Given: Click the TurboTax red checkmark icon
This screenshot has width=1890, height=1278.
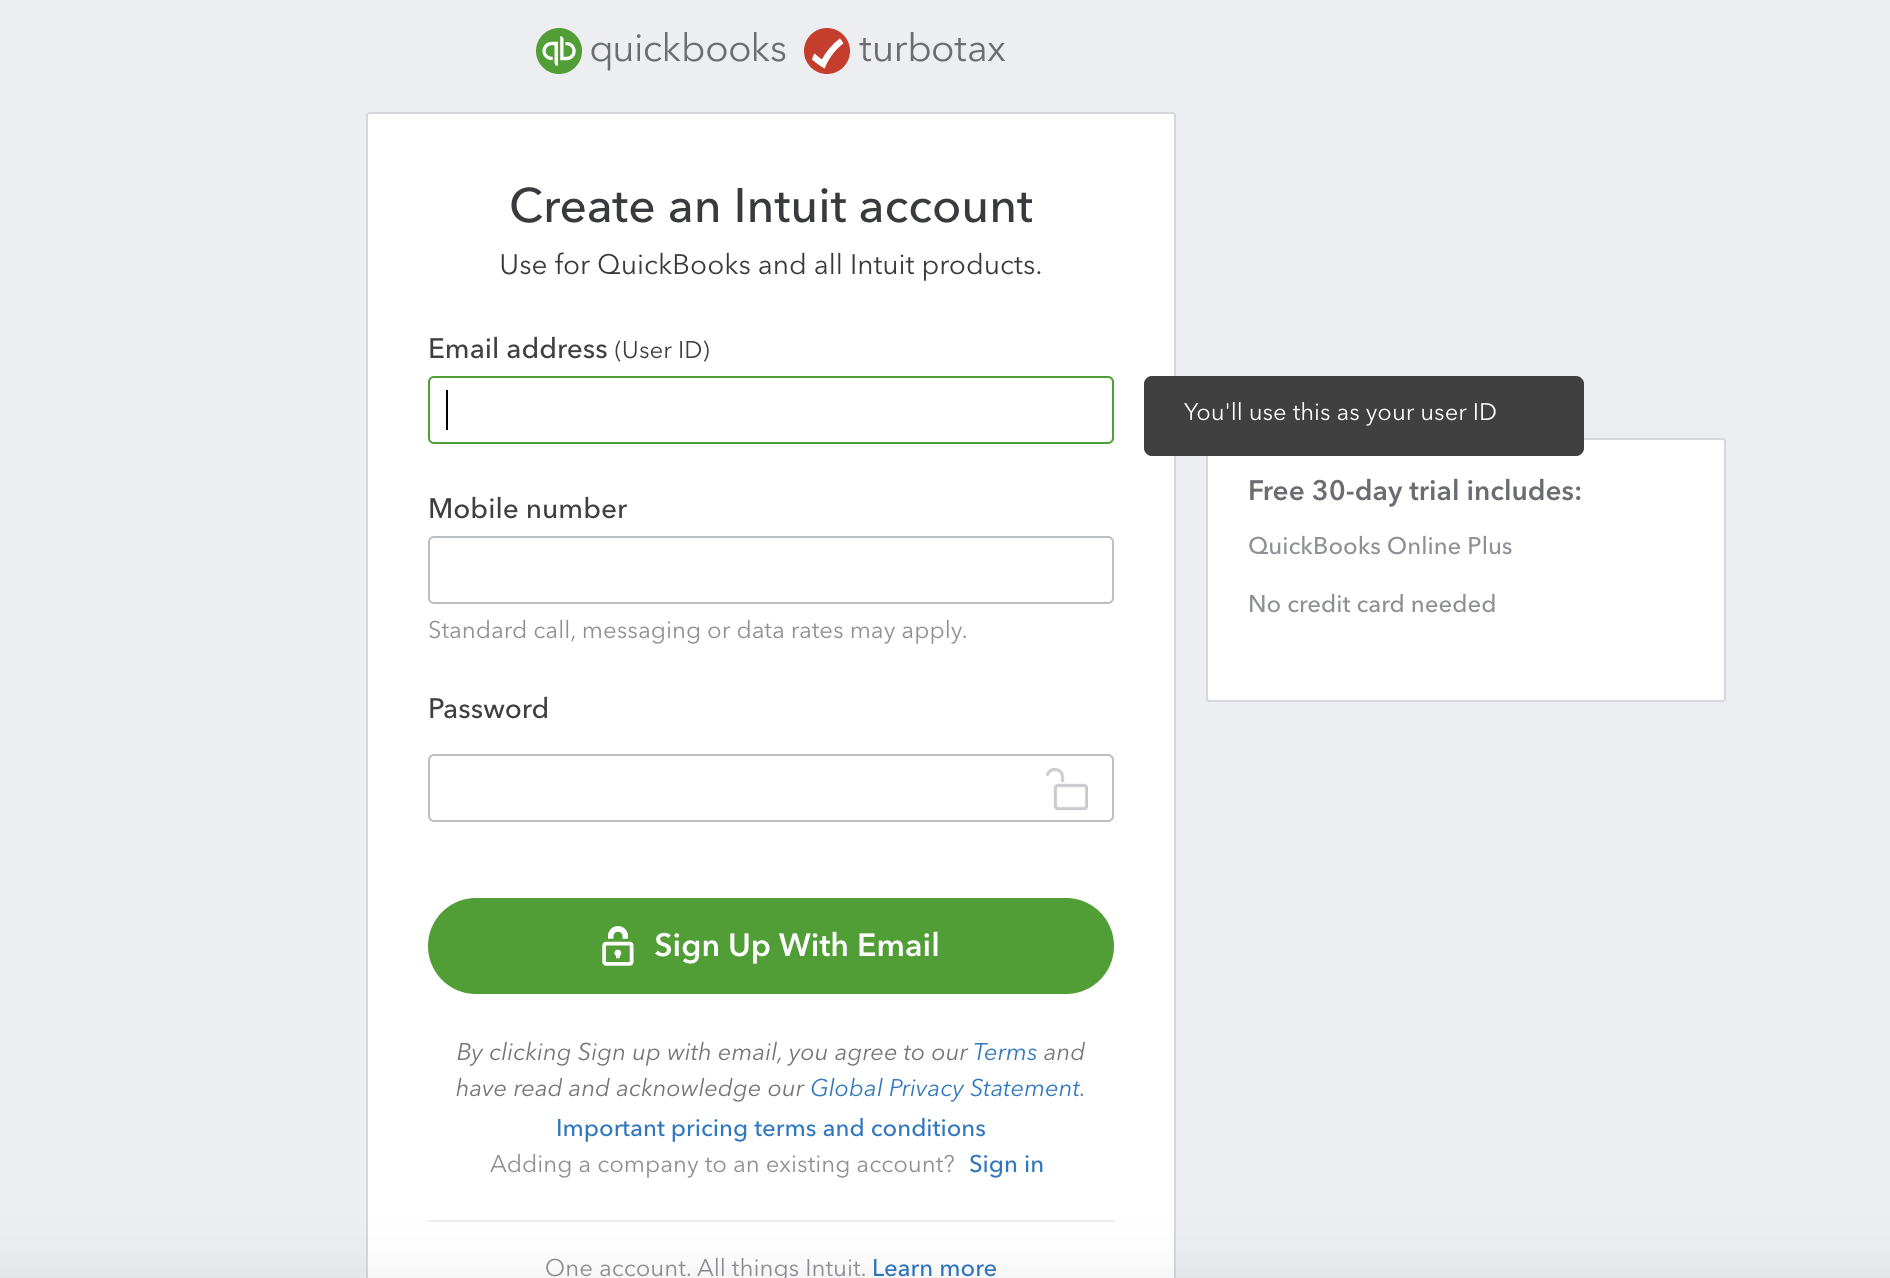Looking at the screenshot, I should click(x=826, y=49).
